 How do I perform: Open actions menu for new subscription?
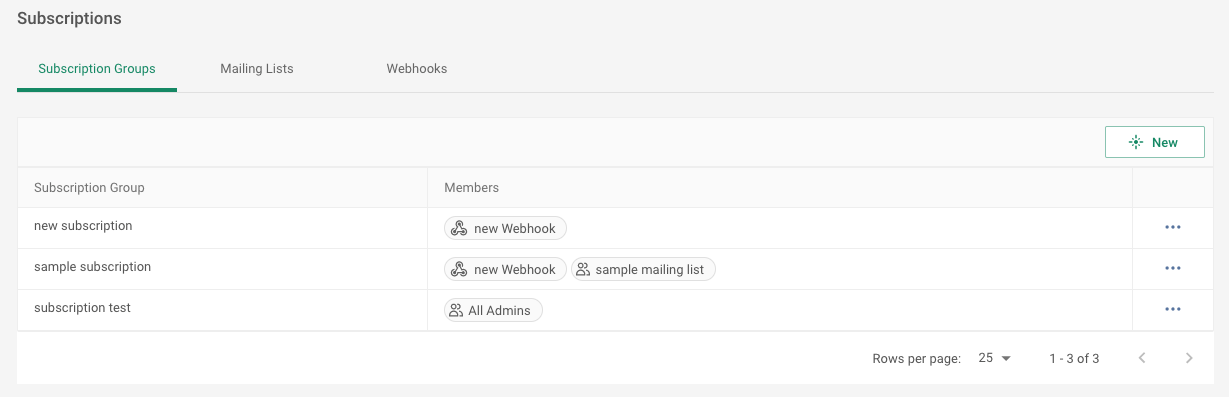coord(1173,228)
